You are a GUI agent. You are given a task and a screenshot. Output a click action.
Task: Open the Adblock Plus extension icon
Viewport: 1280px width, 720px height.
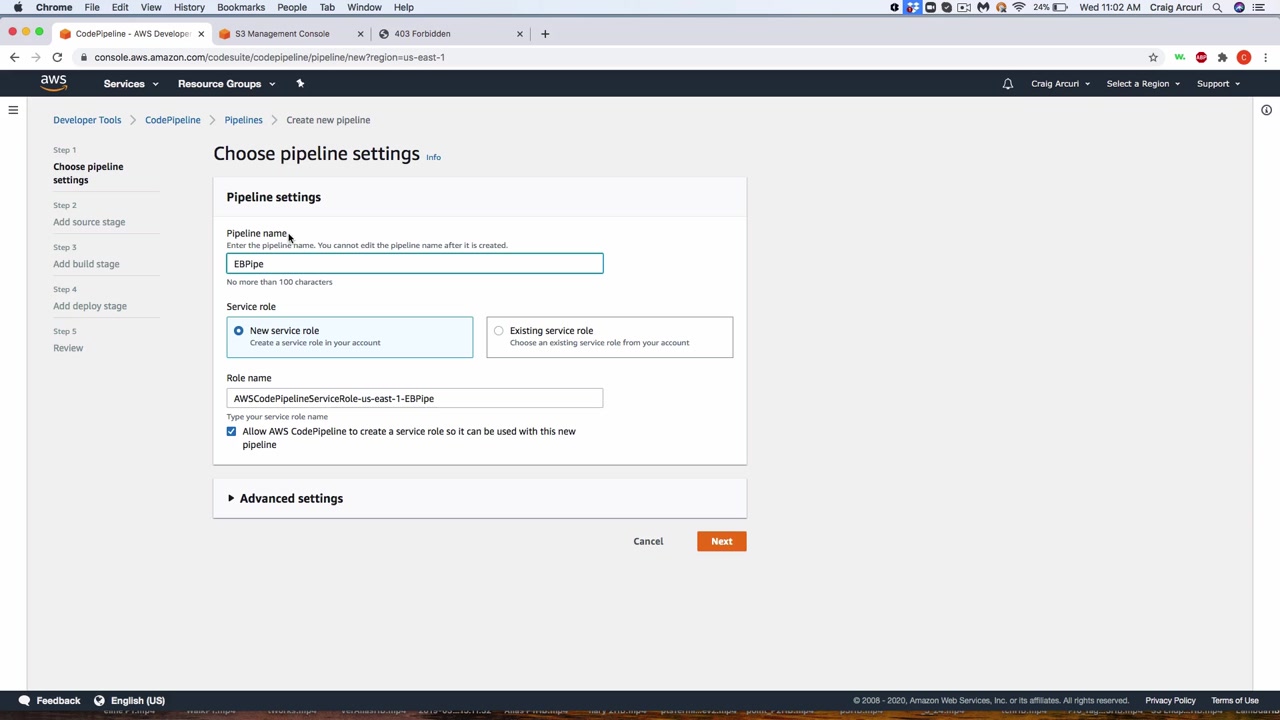coord(1201,57)
